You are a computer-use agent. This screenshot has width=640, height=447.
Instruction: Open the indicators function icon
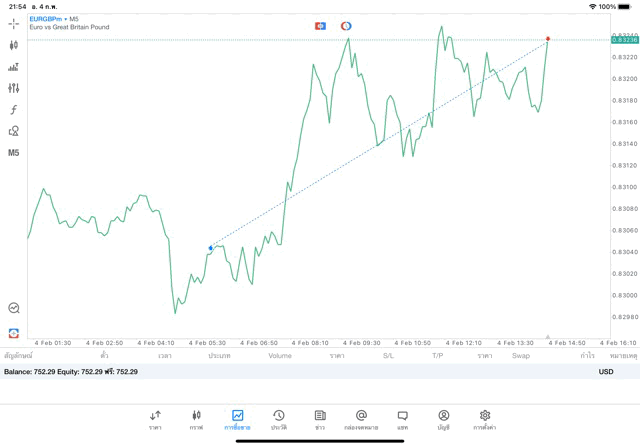(13, 110)
